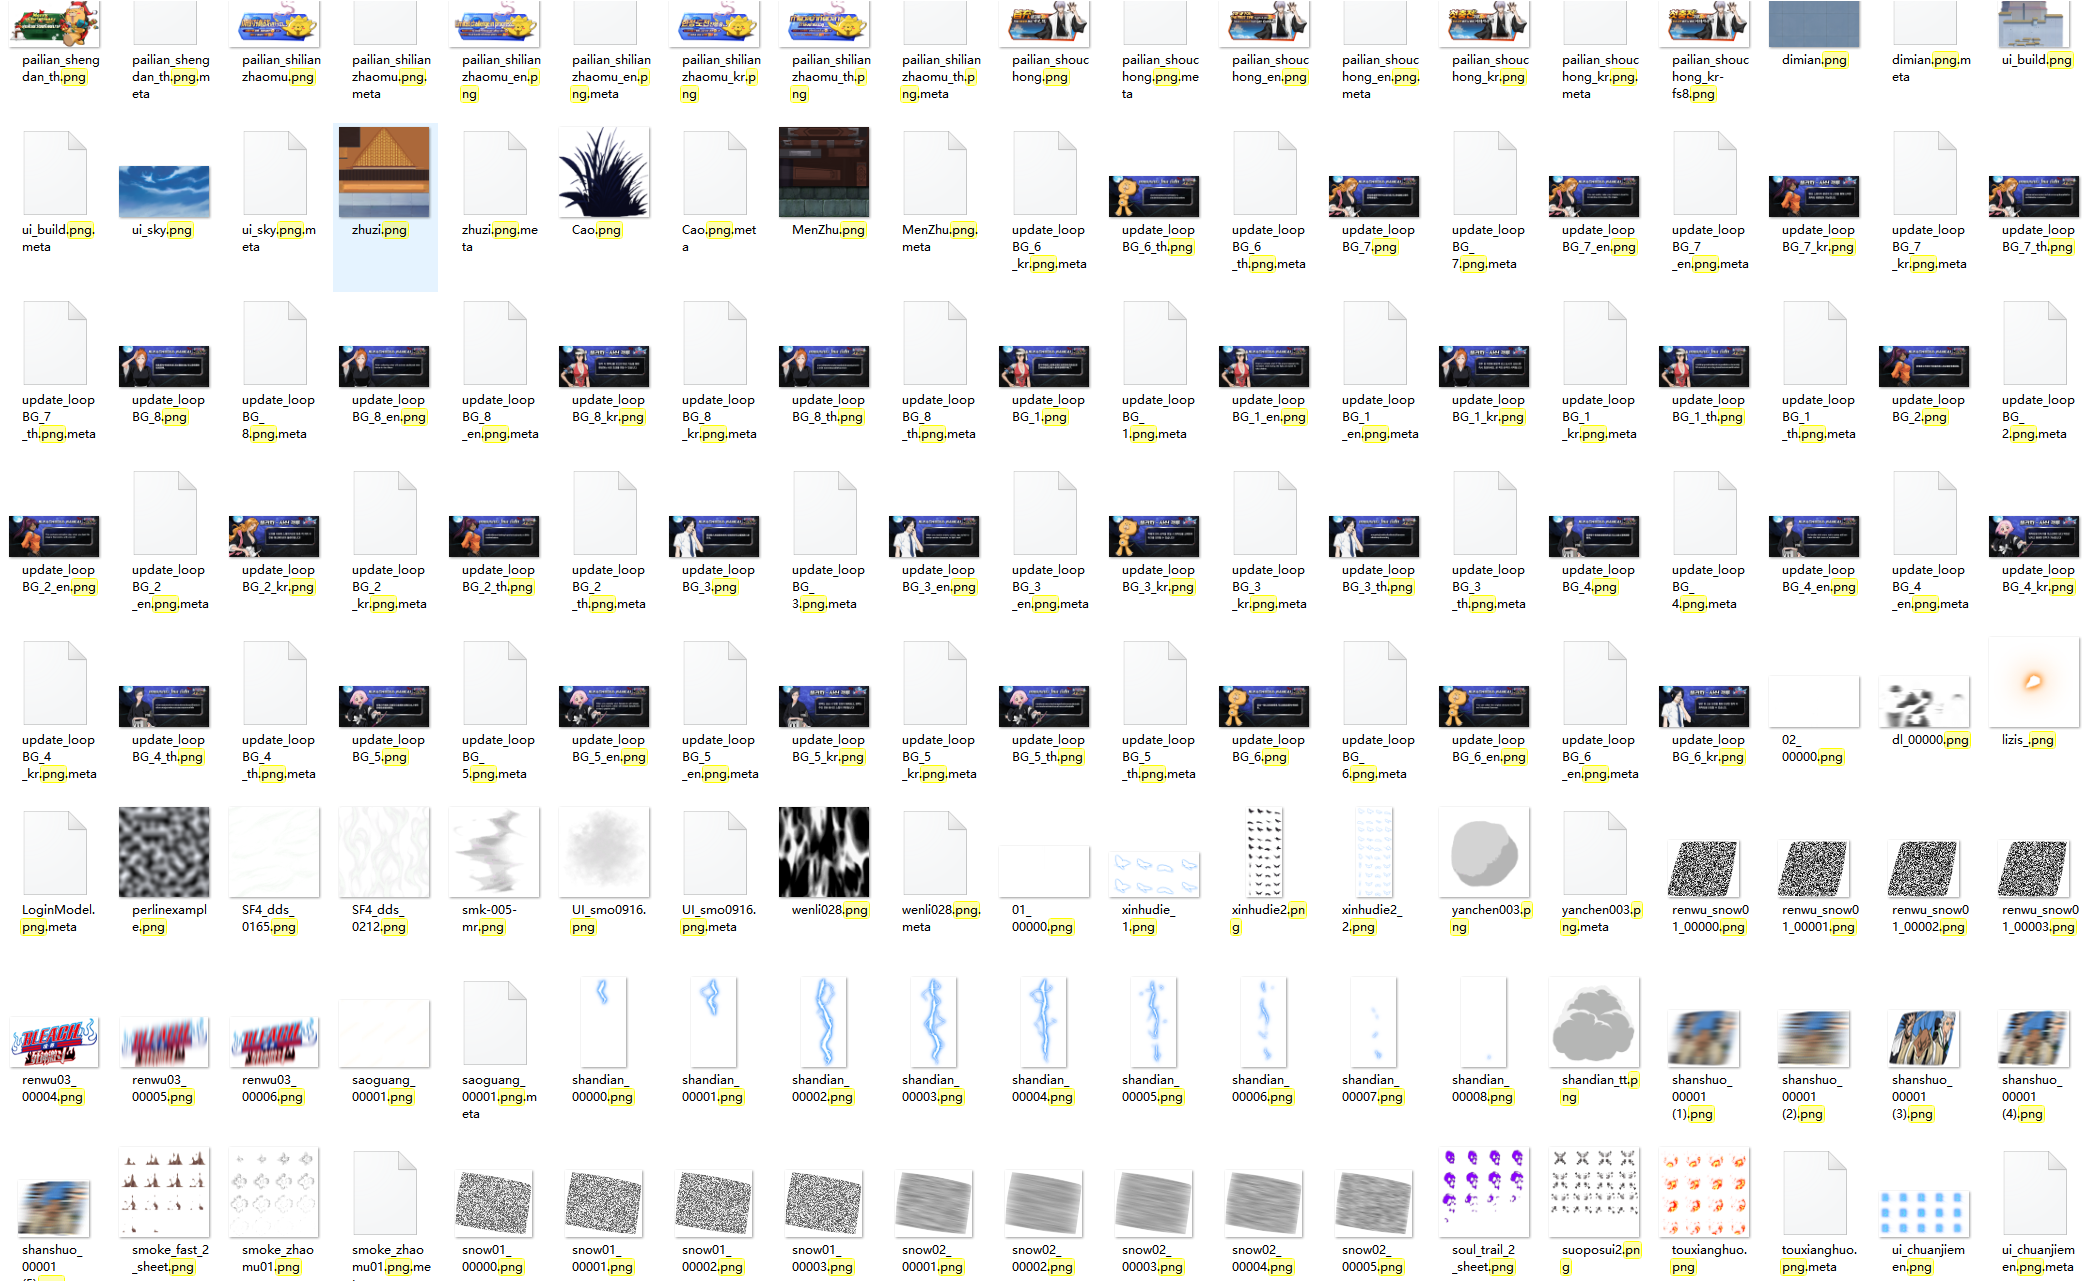Screen dimensions: 2096x1281
Task: Select the renwu03_00004.png logo thumbnail
Action: [x=54, y=1041]
